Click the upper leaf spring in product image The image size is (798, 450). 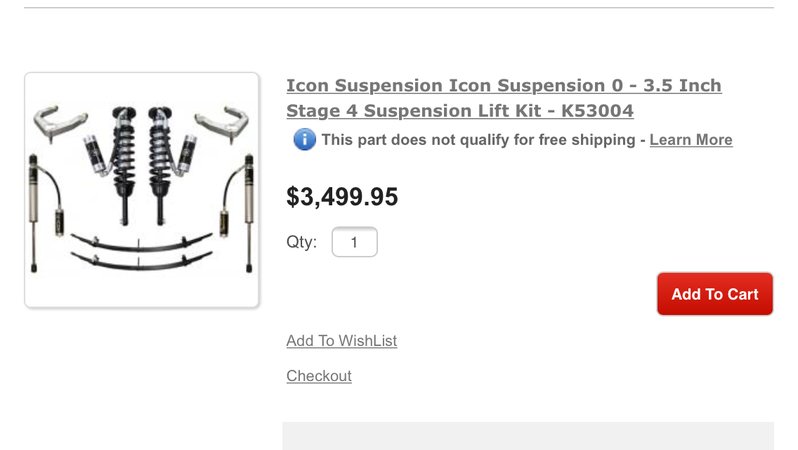pyautogui.click(x=141, y=243)
